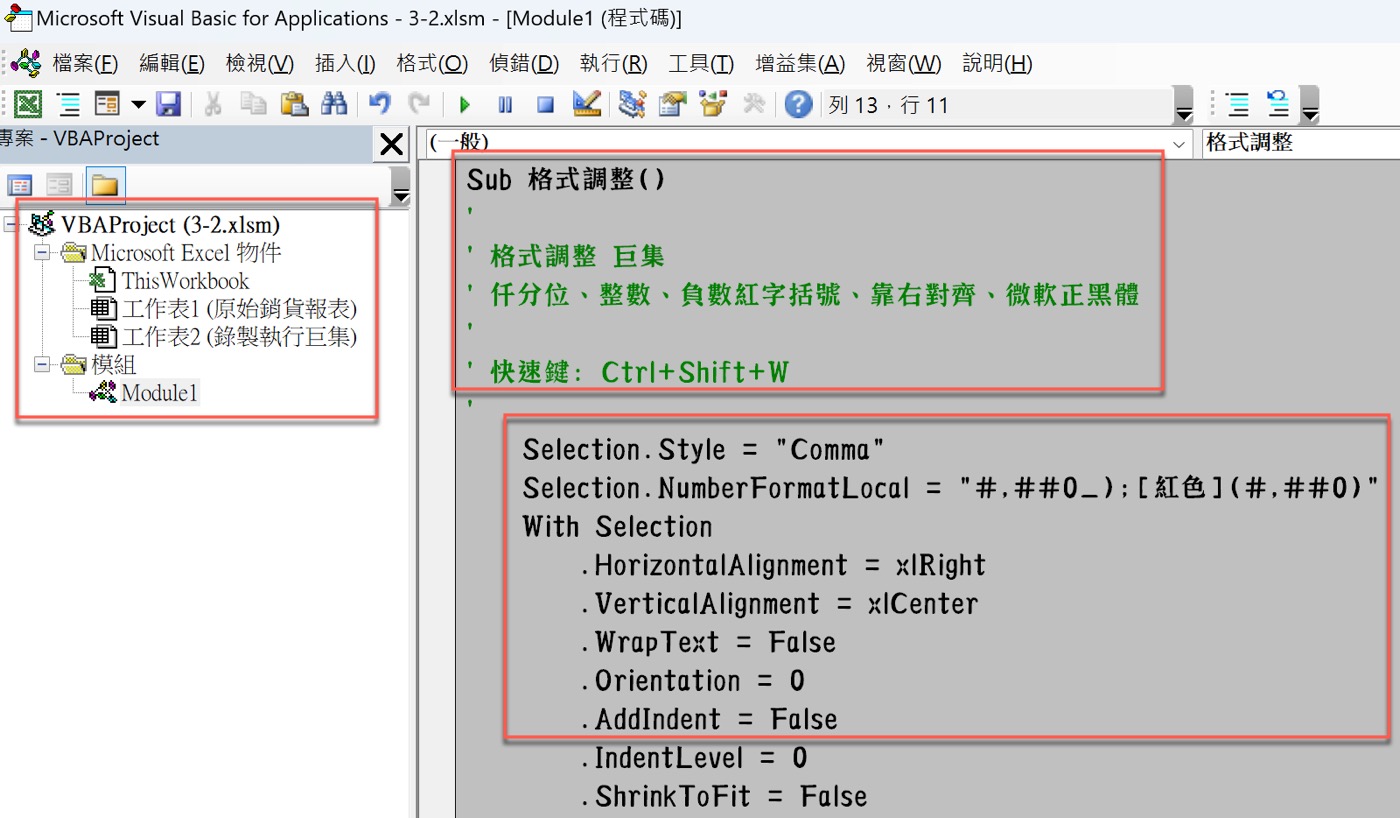Open the 編輯(E) menu
Screen dimensions: 1400x818
tap(172, 64)
